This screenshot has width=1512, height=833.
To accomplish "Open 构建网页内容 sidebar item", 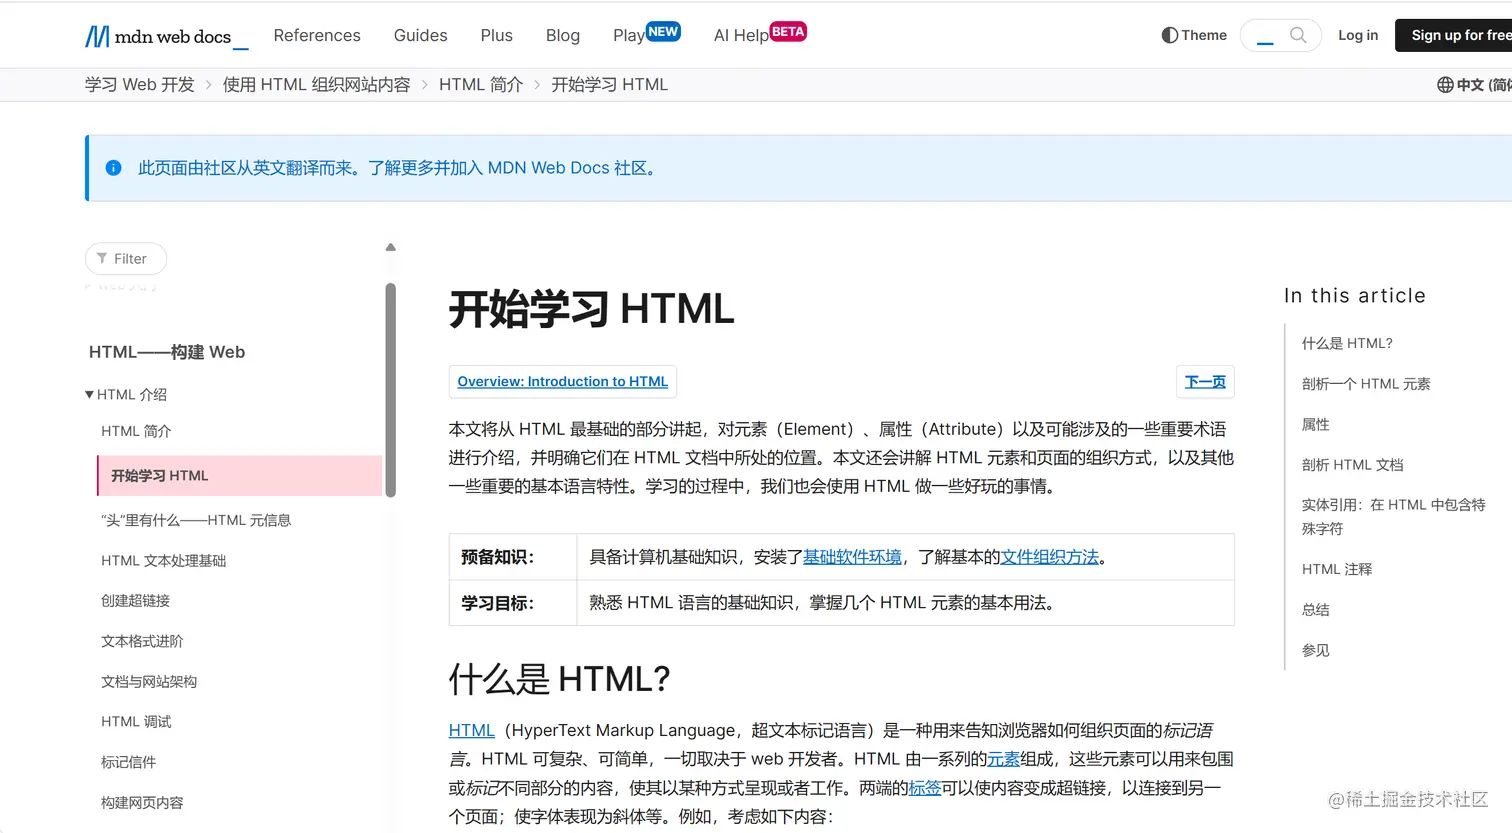I will (x=142, y=802).
